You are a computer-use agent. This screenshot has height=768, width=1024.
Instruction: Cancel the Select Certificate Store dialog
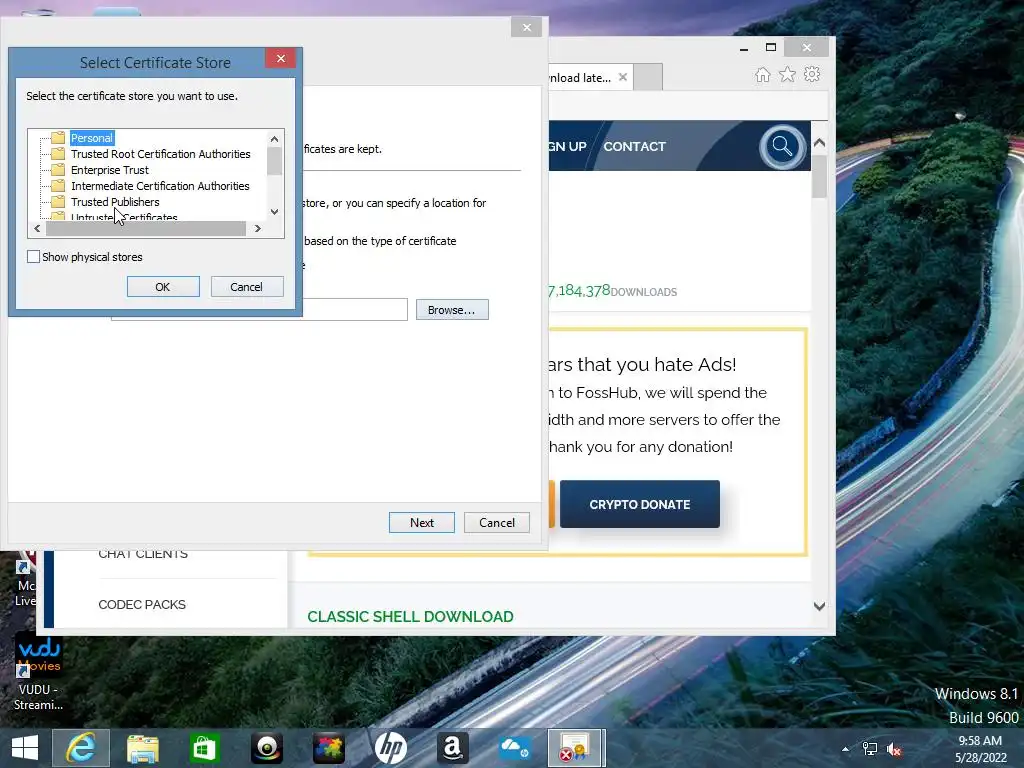click(x=246, y=287)
